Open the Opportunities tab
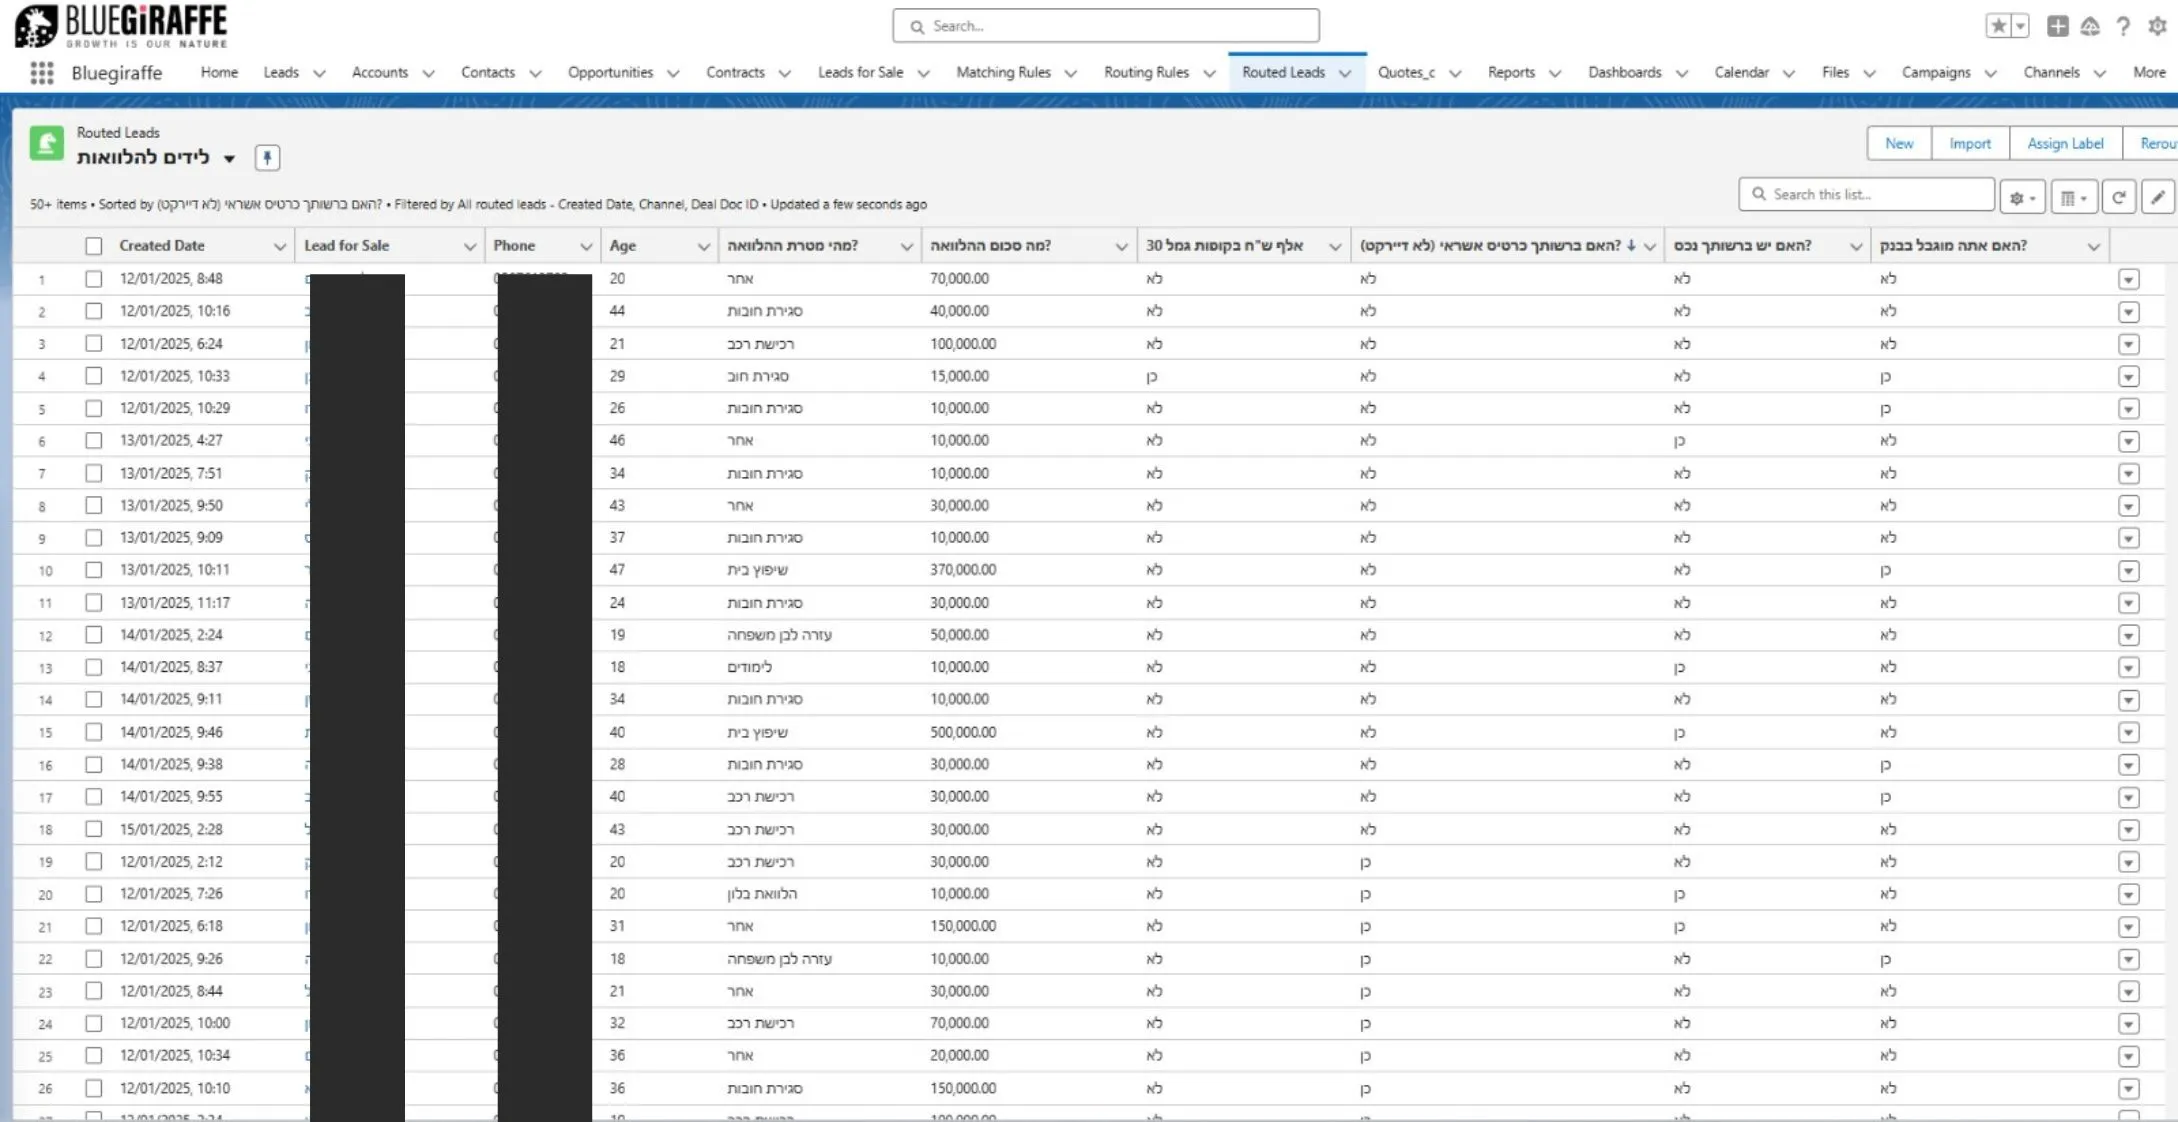The width and height of the screenshot is (2178, 1122). (x=610, y=72)
